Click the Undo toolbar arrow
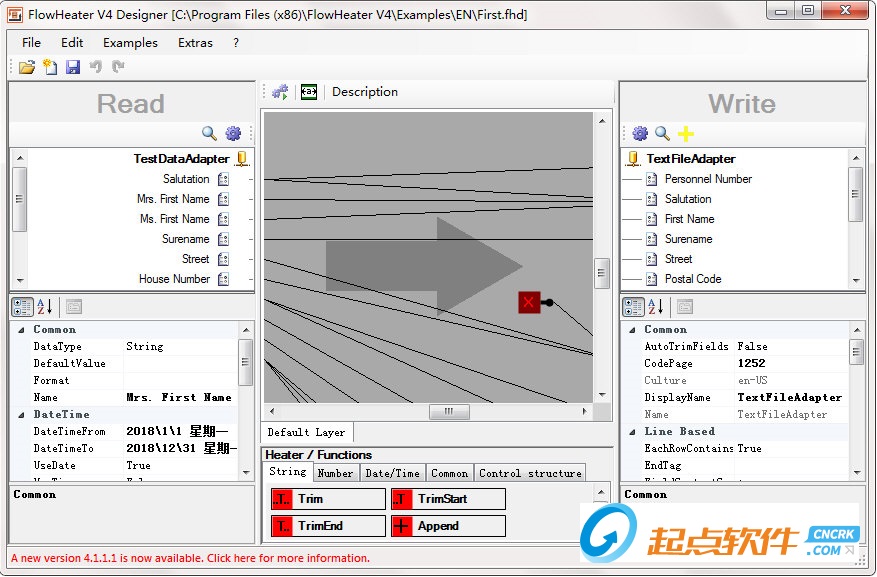The width and height of the screenshot is (877, 577). click(x=96, y=67)
